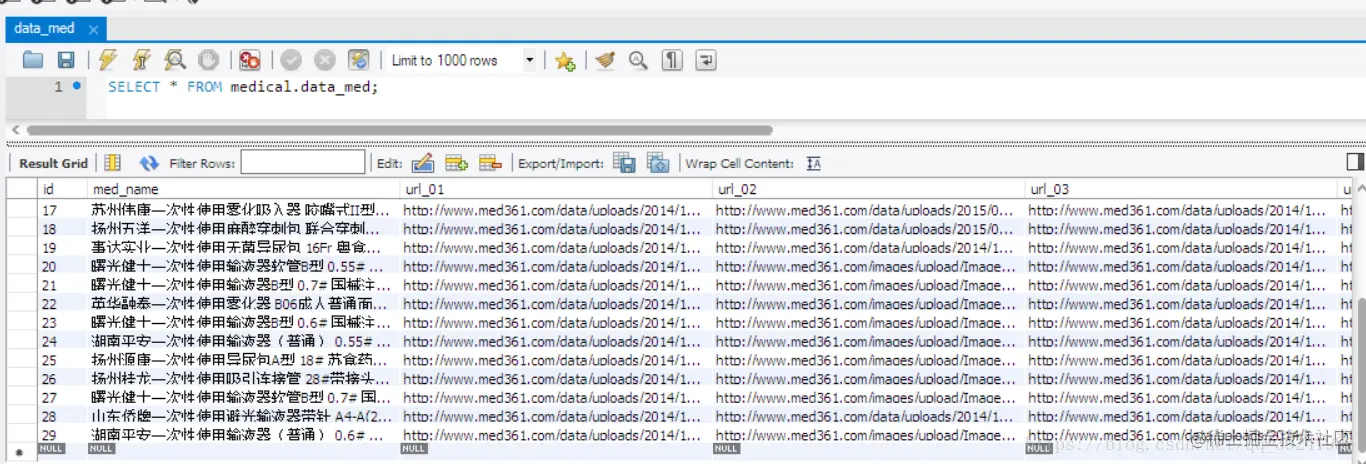Save query as a snippet star icon
The height and width of the screenshot is (464, 1366).
(565, 61)
